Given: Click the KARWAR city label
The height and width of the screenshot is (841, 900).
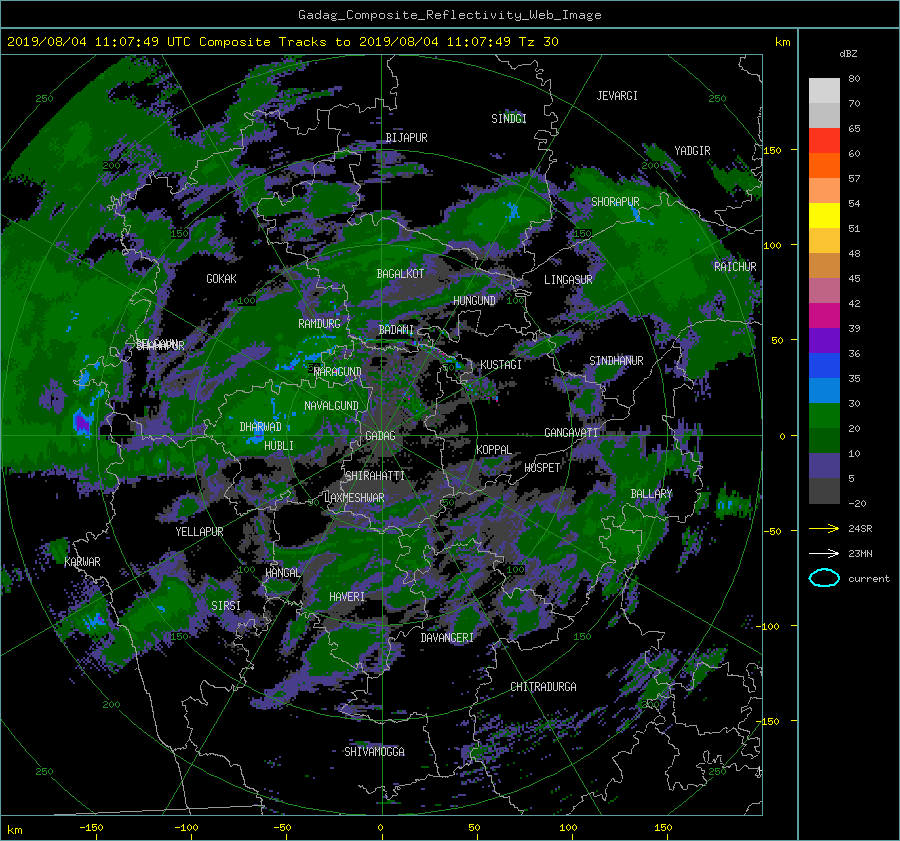Looking at the screenshot, I should click(x=82, y=561).
